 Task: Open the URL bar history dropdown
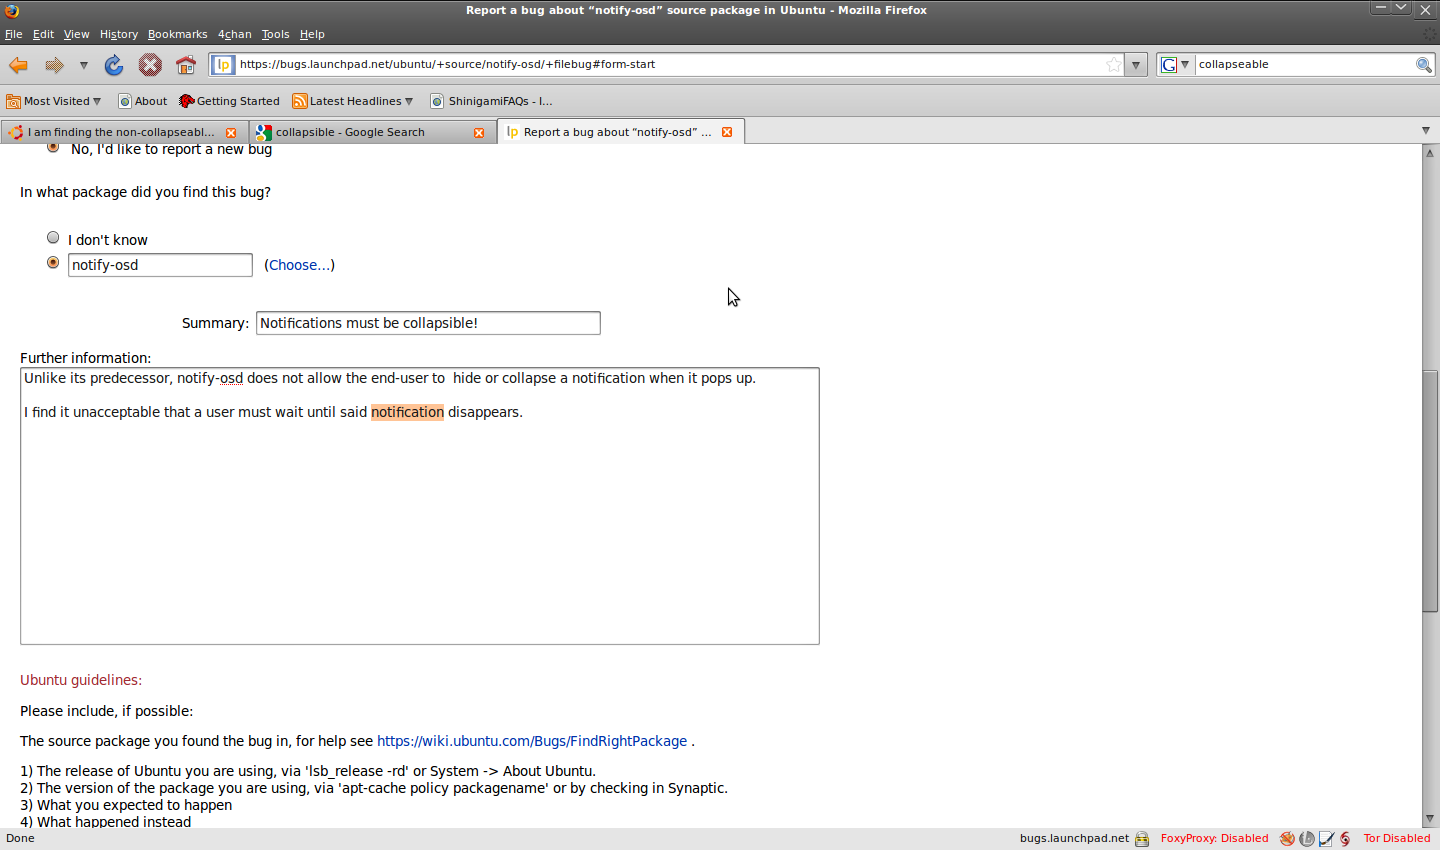[x=1135, y=65]
